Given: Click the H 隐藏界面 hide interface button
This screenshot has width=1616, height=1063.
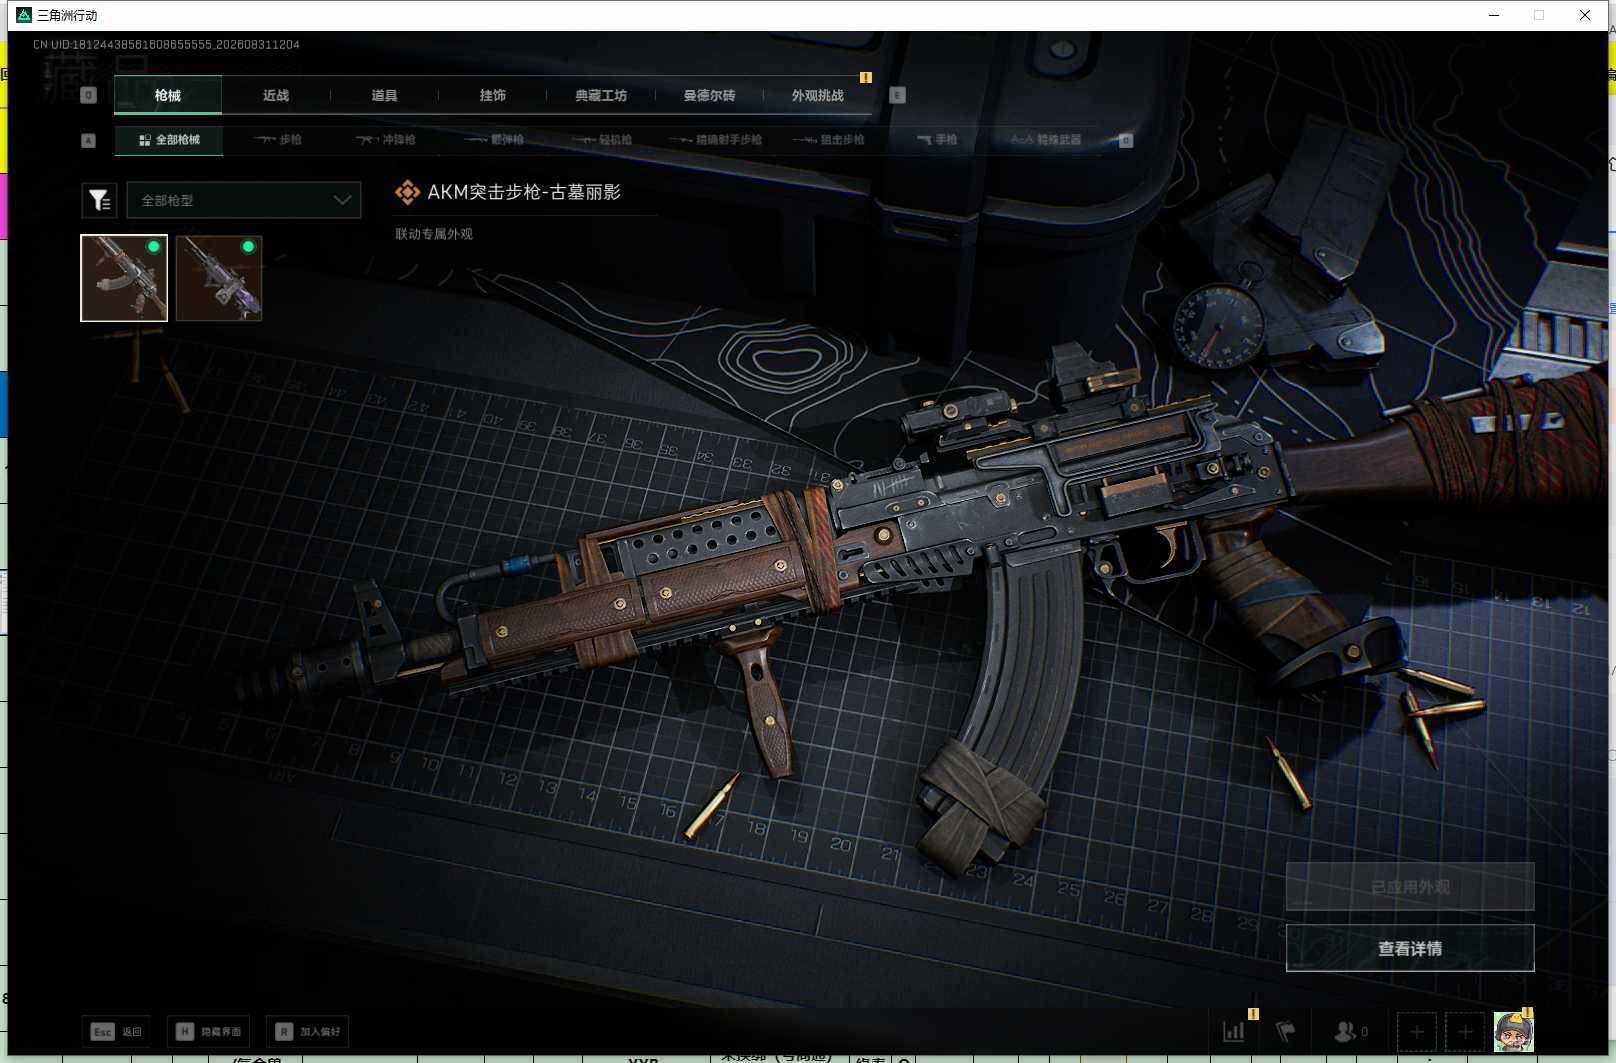Looking at the screenshot, I should [208, 1031].
